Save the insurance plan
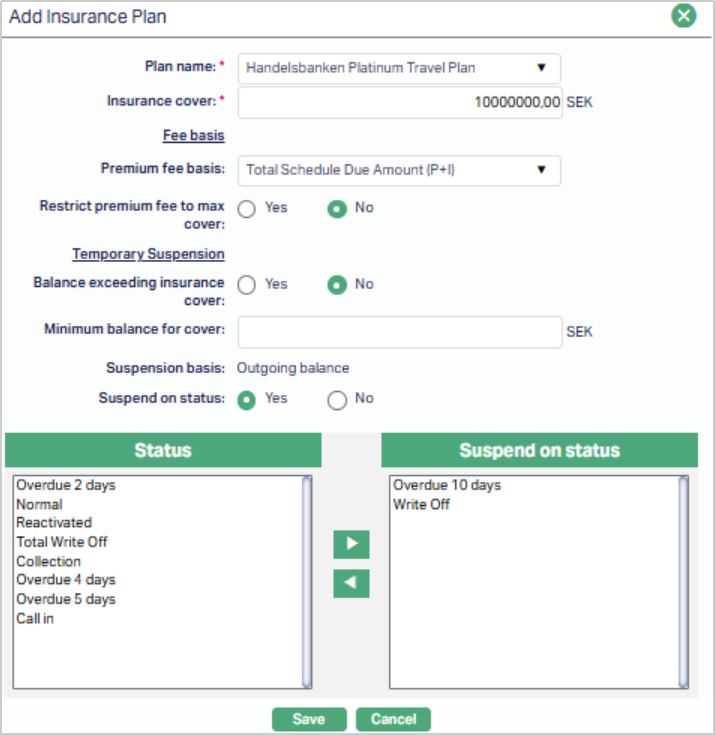Image resolution: width=715 pixels, height=735 pixels. (309, 719)
